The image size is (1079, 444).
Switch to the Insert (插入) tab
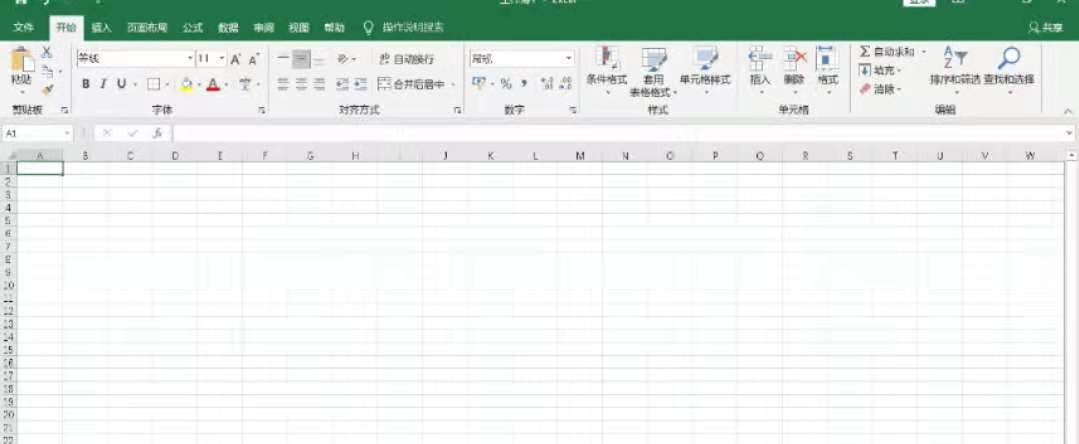pos(101,28)
